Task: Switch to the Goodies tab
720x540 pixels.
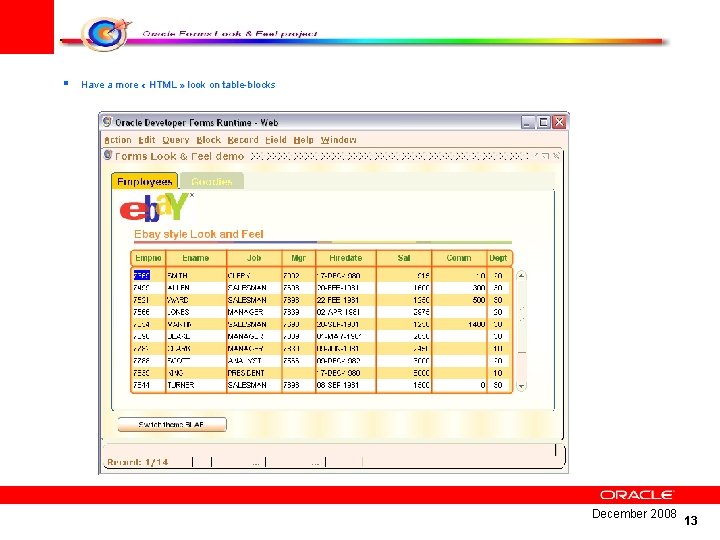Action: tap(212, 181)
